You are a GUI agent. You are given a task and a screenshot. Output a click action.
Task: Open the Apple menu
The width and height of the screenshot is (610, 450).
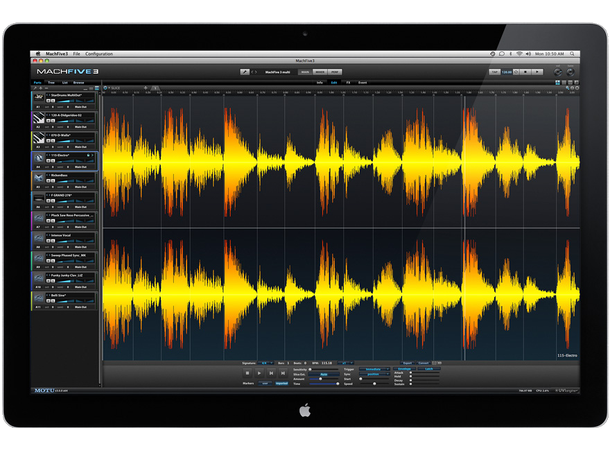pyautogui.click(x=38, y=54)
